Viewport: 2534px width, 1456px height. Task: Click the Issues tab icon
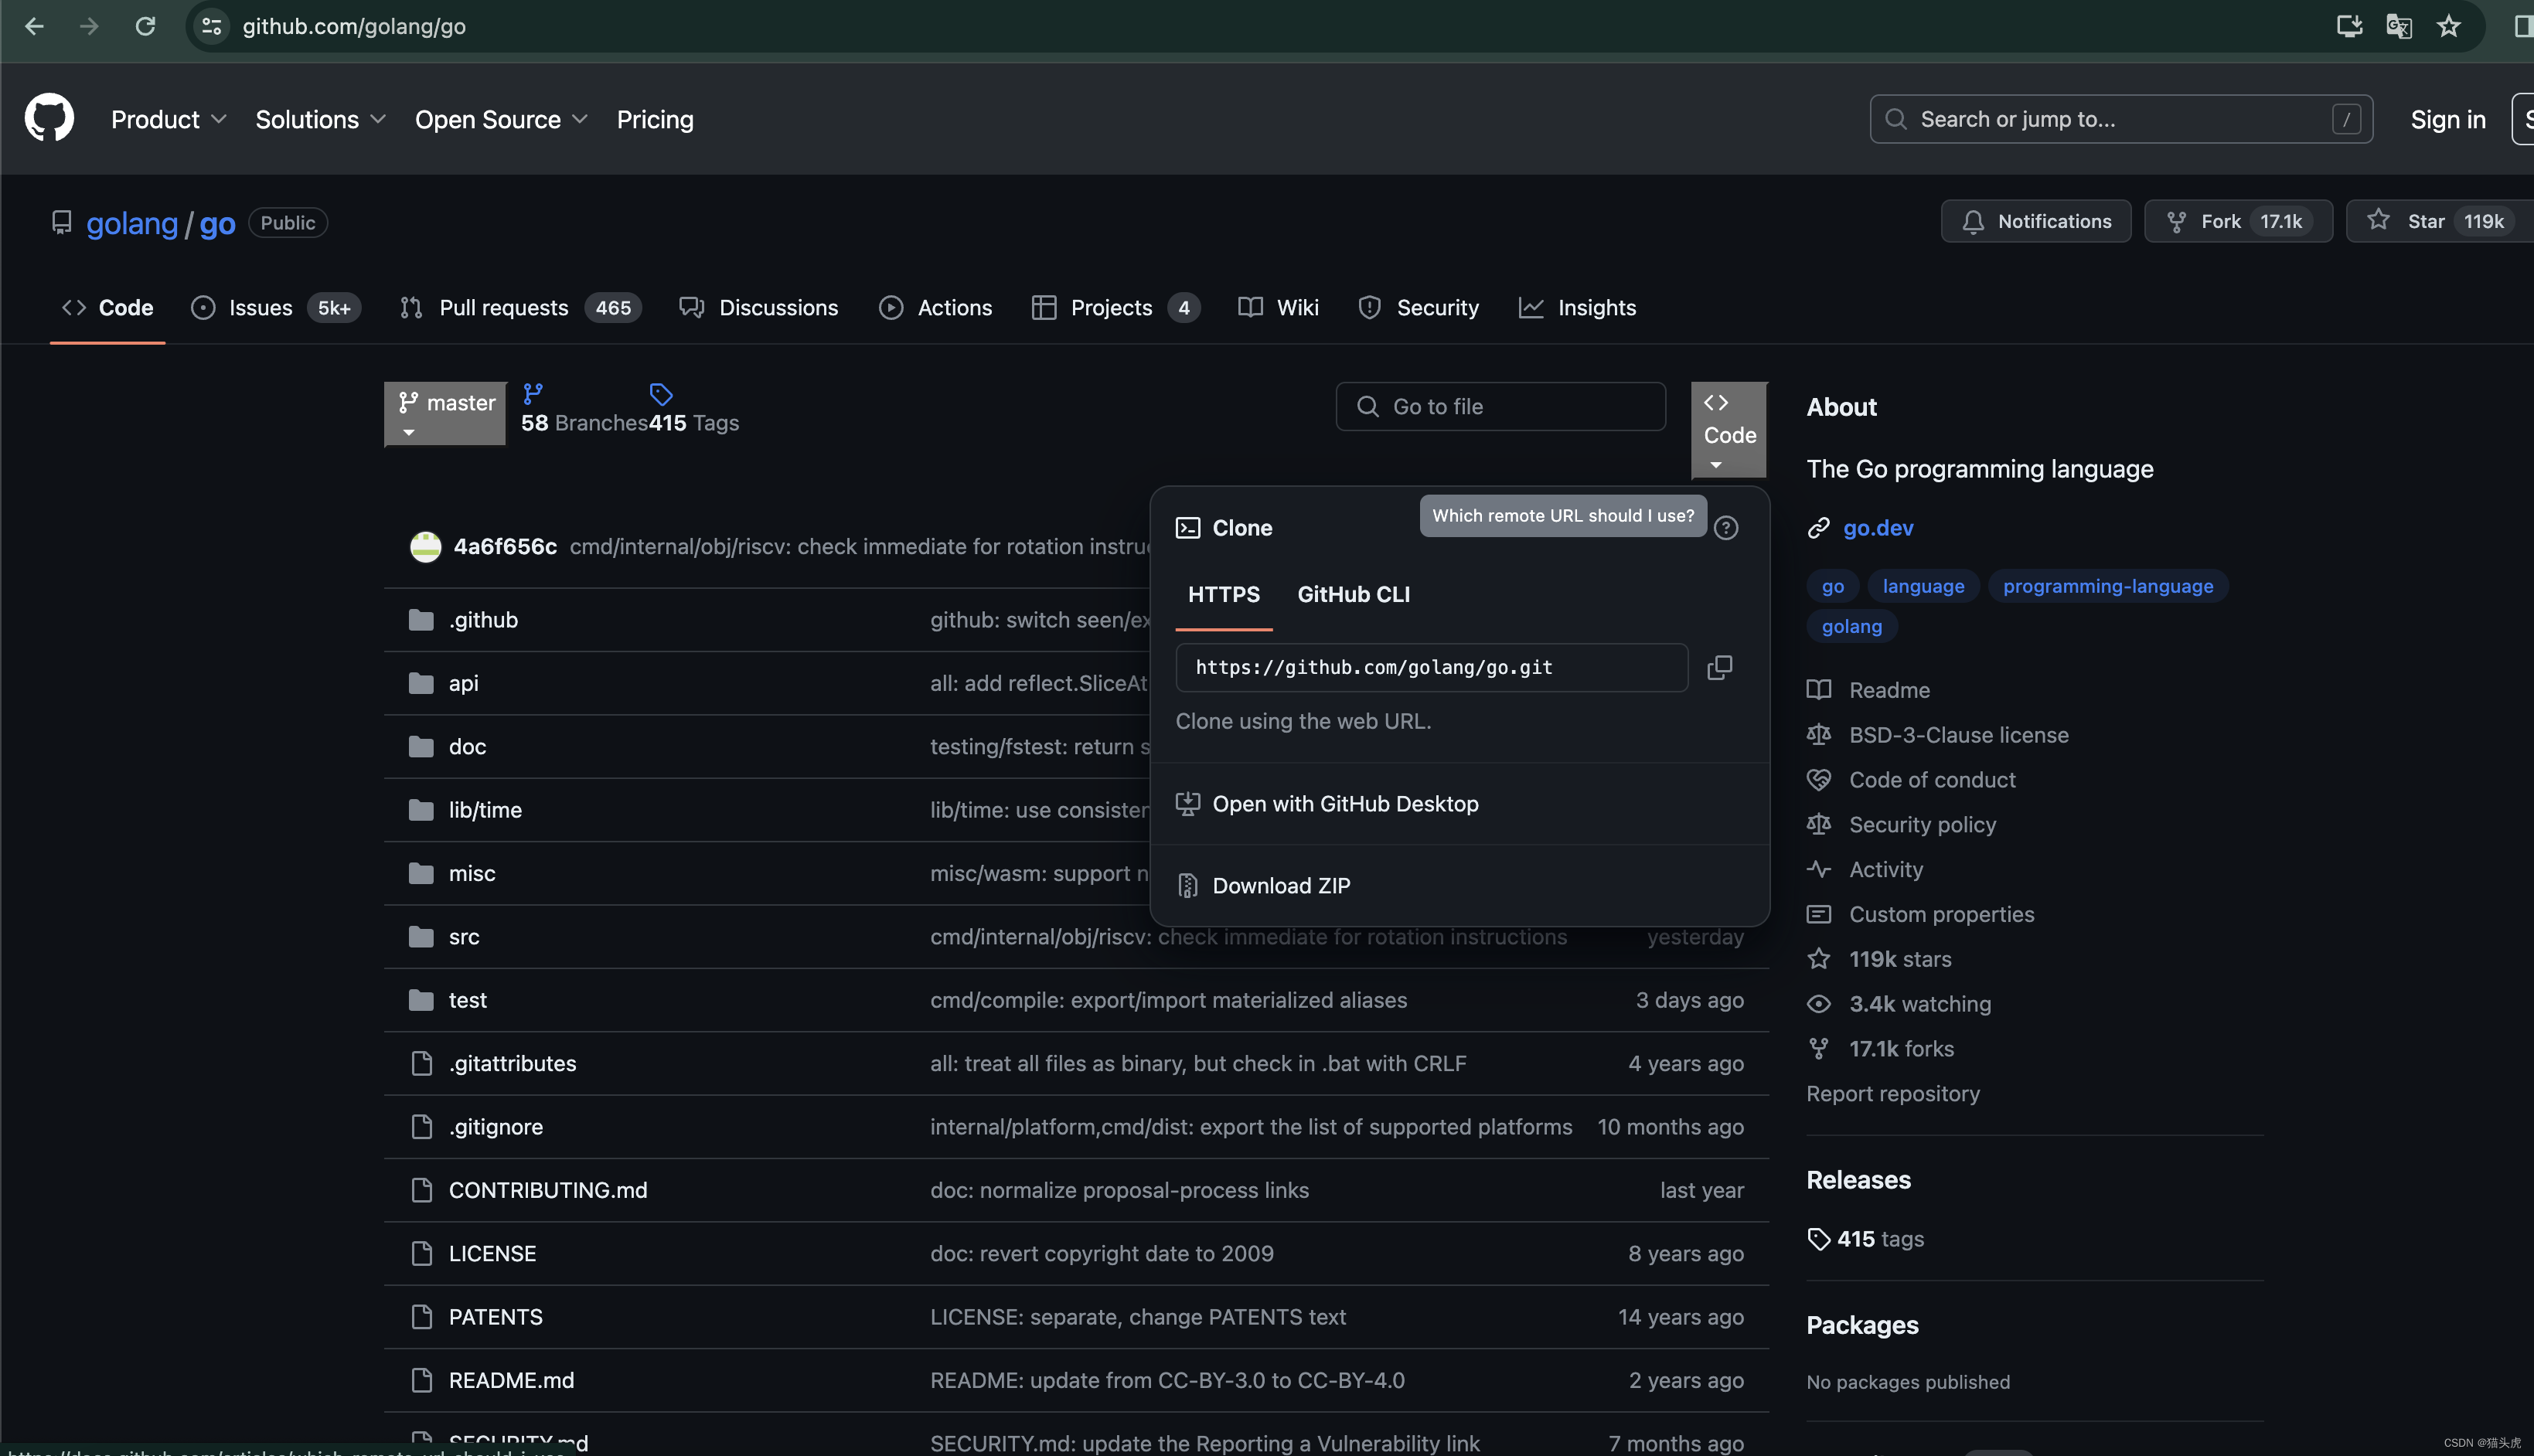coord(203,308)
